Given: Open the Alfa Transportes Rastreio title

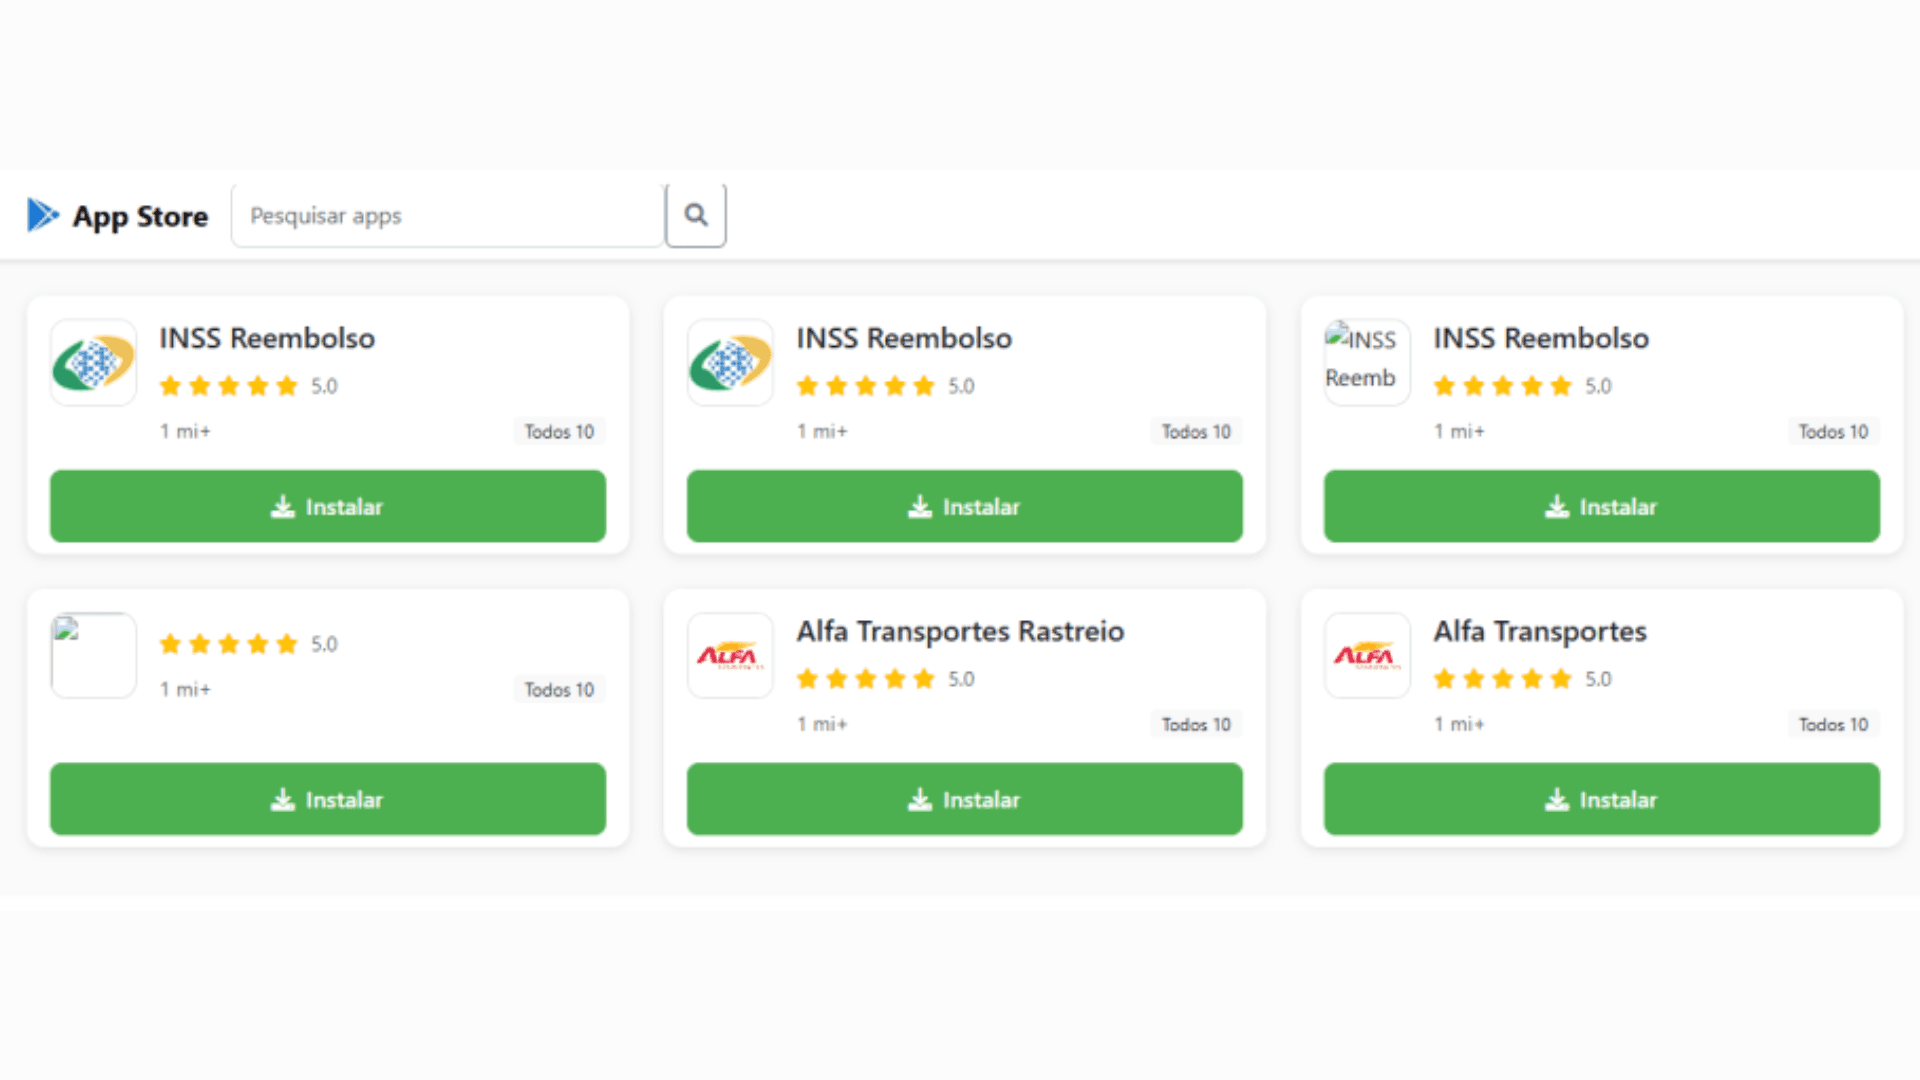Looking at the screenshot, I should click(960, 631).
